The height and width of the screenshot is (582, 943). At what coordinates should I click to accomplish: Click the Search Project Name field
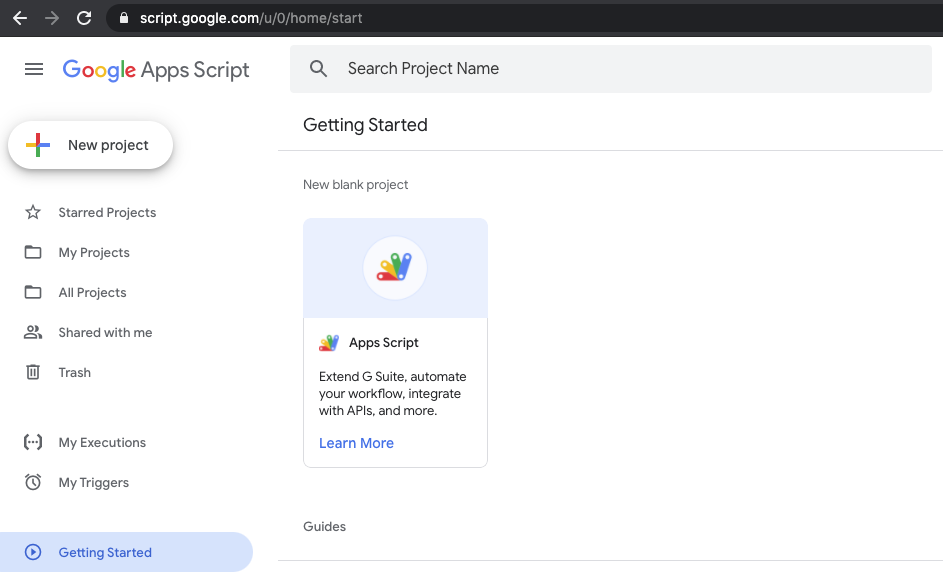[610, 69]
